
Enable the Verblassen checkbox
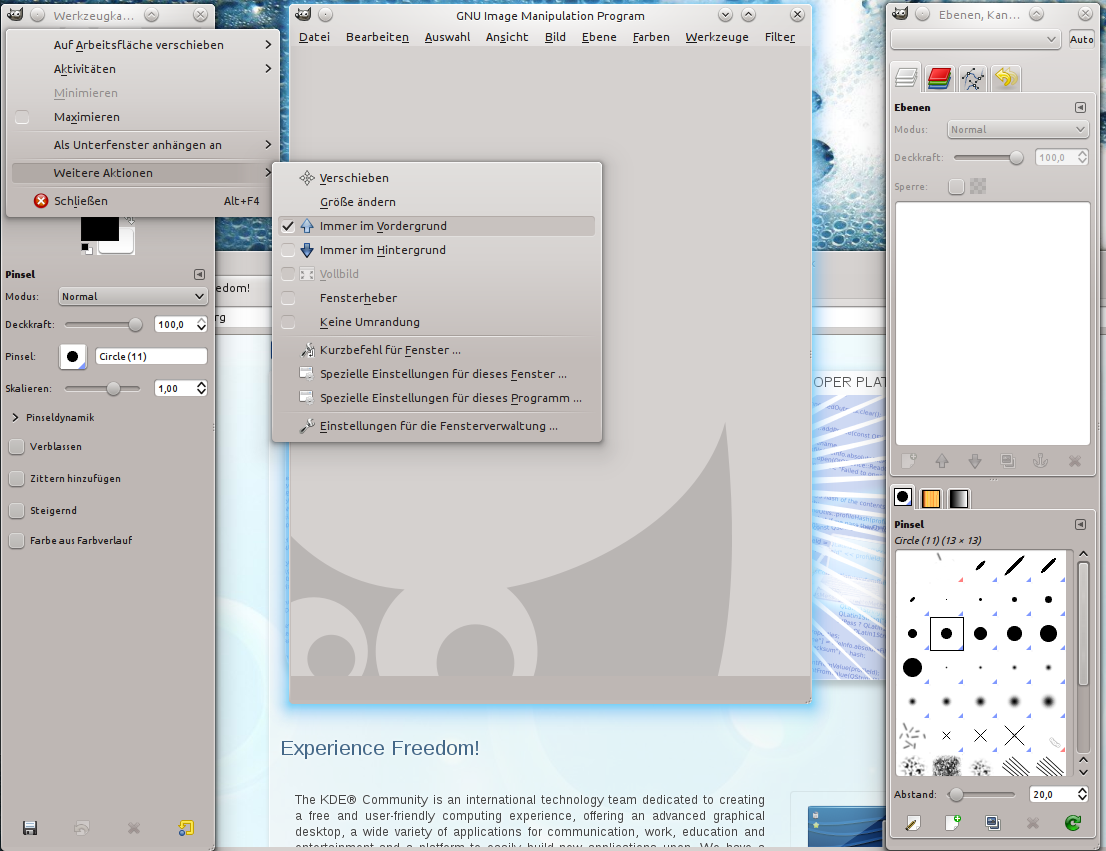(16, 447)
